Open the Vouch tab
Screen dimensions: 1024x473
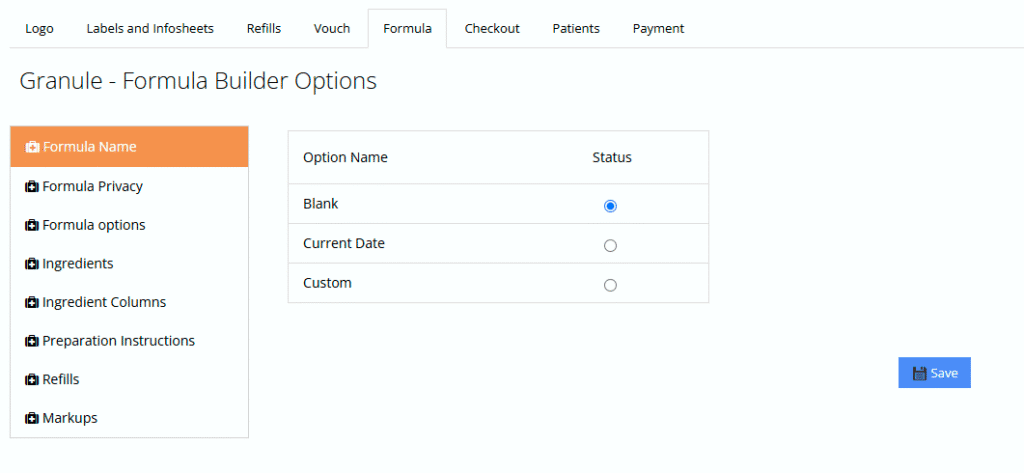pyautogui.click(x=332, y=29)
